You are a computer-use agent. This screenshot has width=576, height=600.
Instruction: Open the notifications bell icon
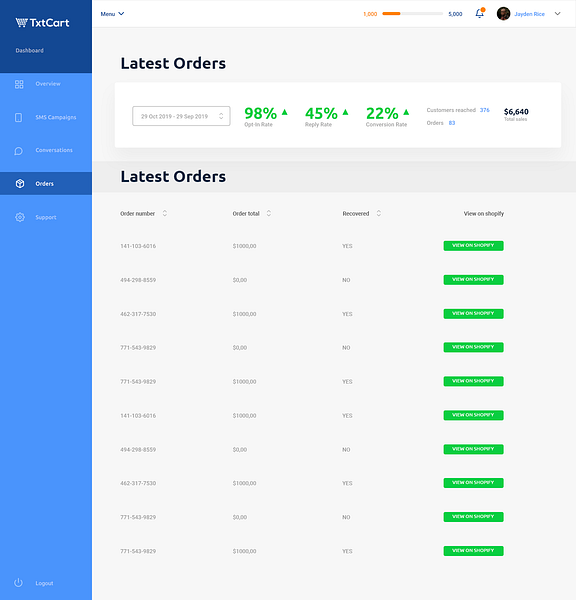[480, 13]
